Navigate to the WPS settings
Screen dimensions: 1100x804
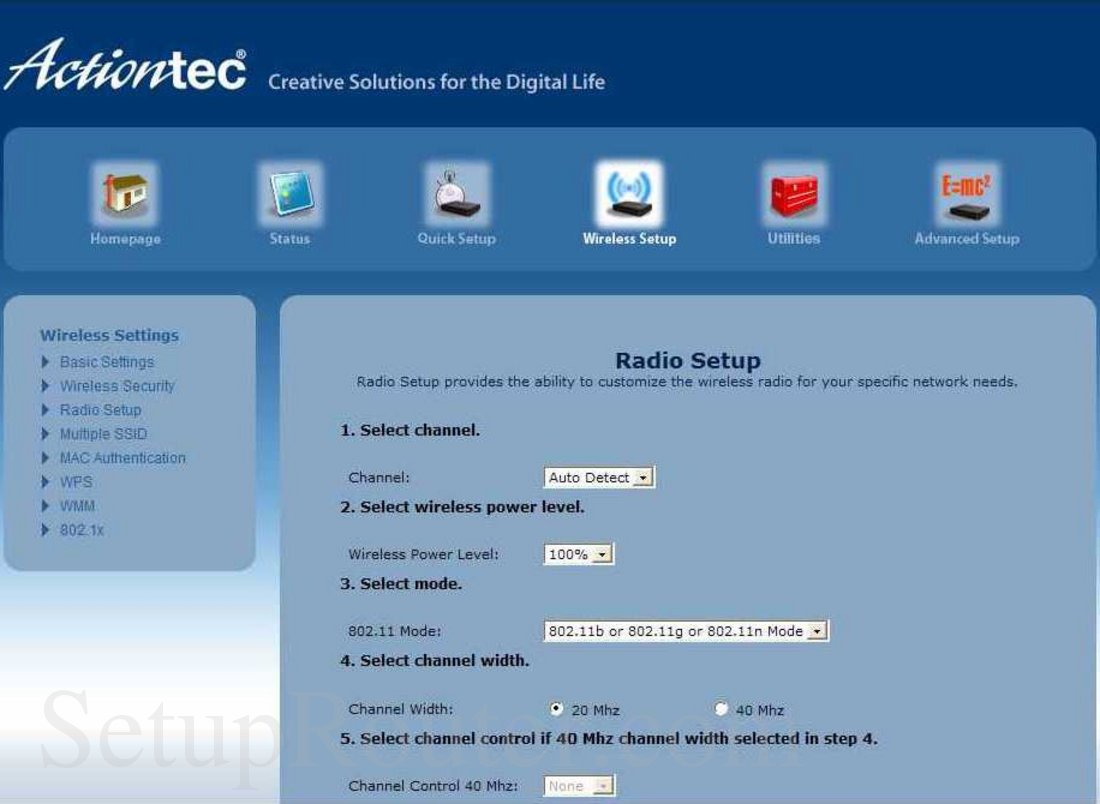(x=77, y=482)
